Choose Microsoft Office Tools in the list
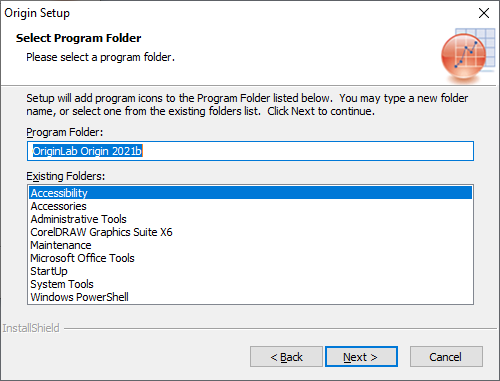Screen dimensions: 500x381 click(x=251, y=258)
